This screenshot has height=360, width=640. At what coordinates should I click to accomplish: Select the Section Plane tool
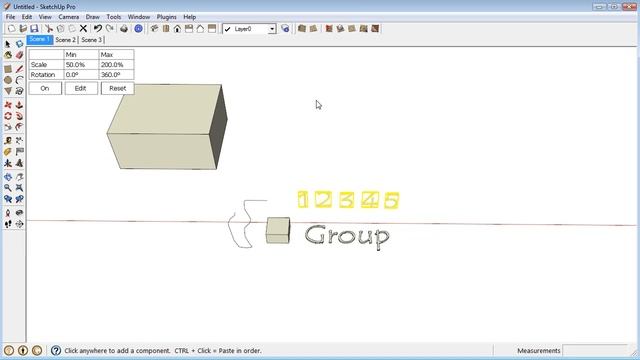click(19, 224)
